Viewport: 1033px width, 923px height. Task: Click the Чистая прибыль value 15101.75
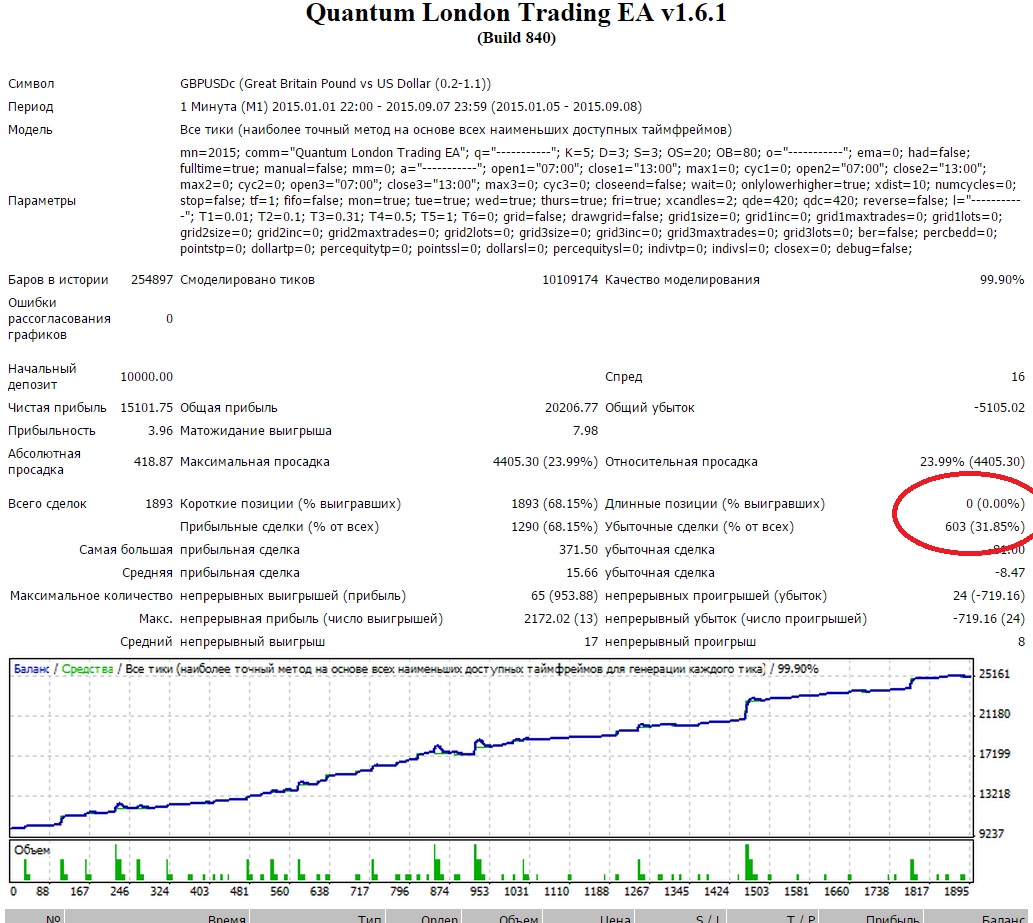click(x=146, y=408)
